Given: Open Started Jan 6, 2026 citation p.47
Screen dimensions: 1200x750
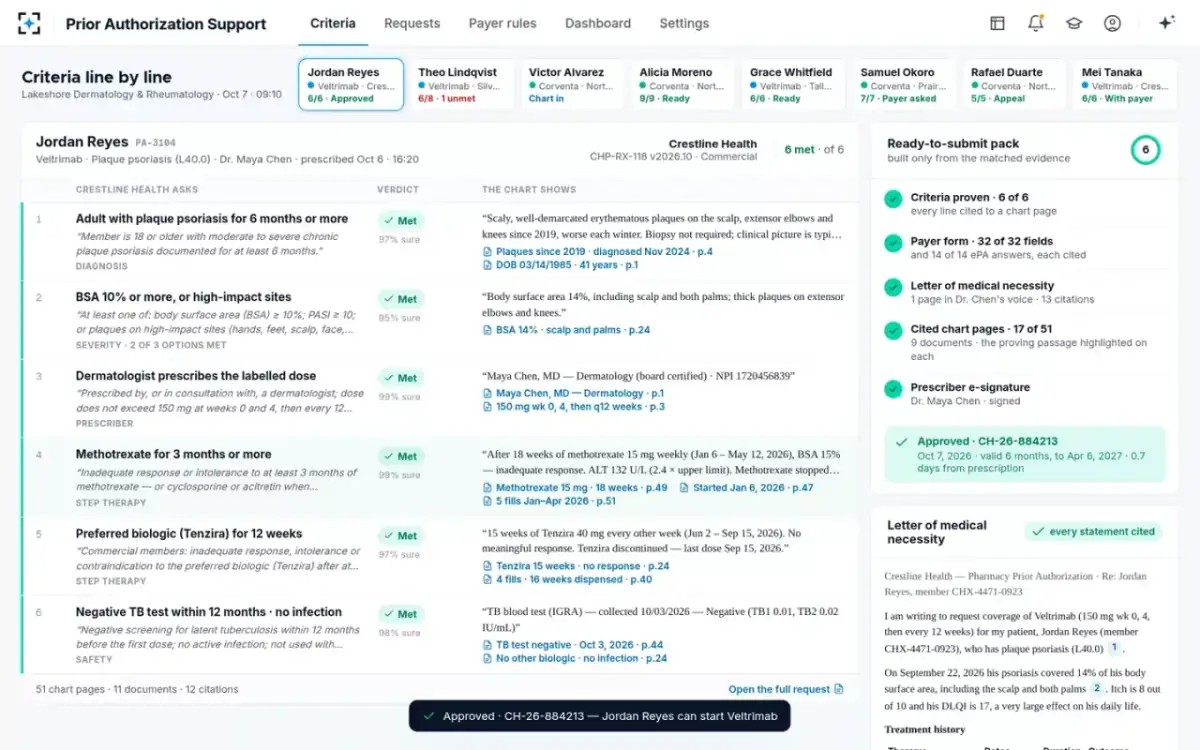Looking at the screenshot, I should click(x=746, y=488).
